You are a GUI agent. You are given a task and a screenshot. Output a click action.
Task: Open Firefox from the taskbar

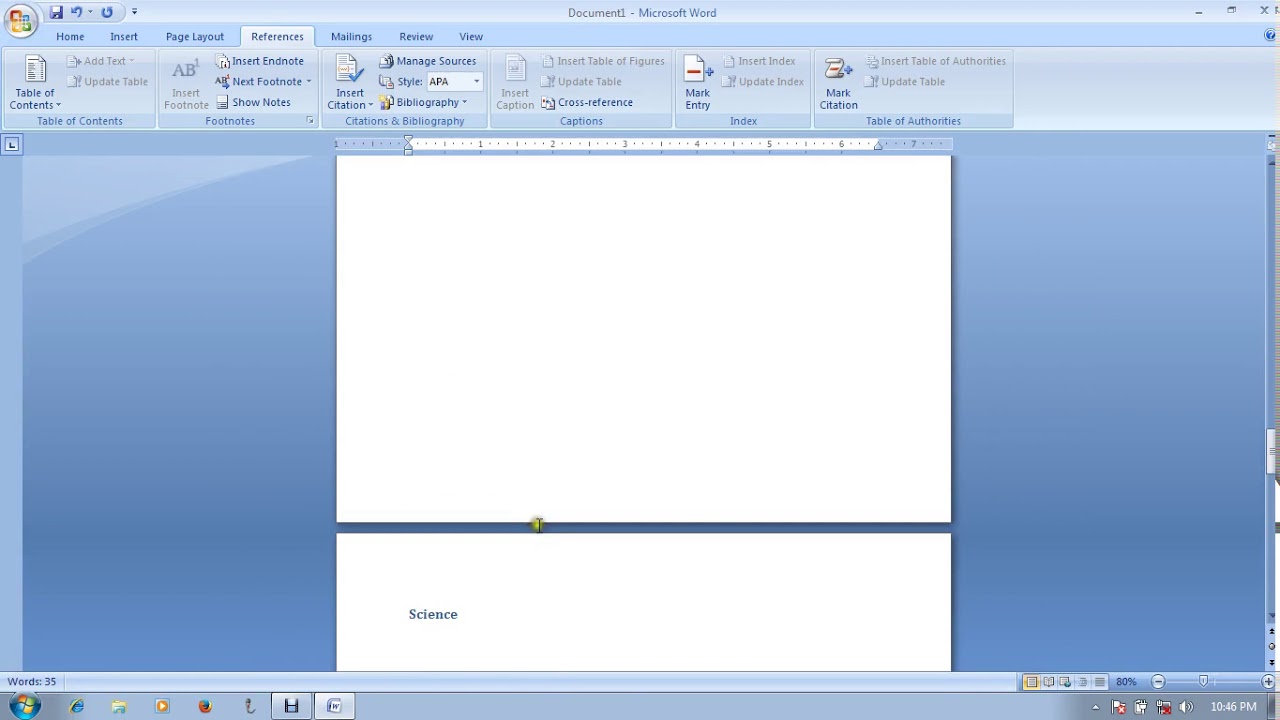(x=205, y=707)
